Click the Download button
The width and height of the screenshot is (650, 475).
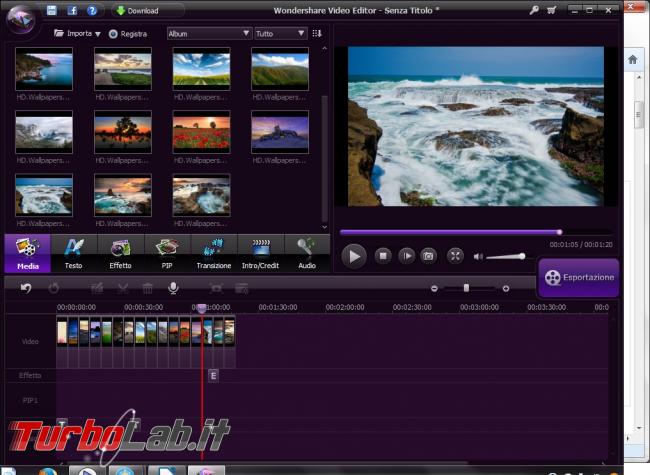tap(138, 11)
